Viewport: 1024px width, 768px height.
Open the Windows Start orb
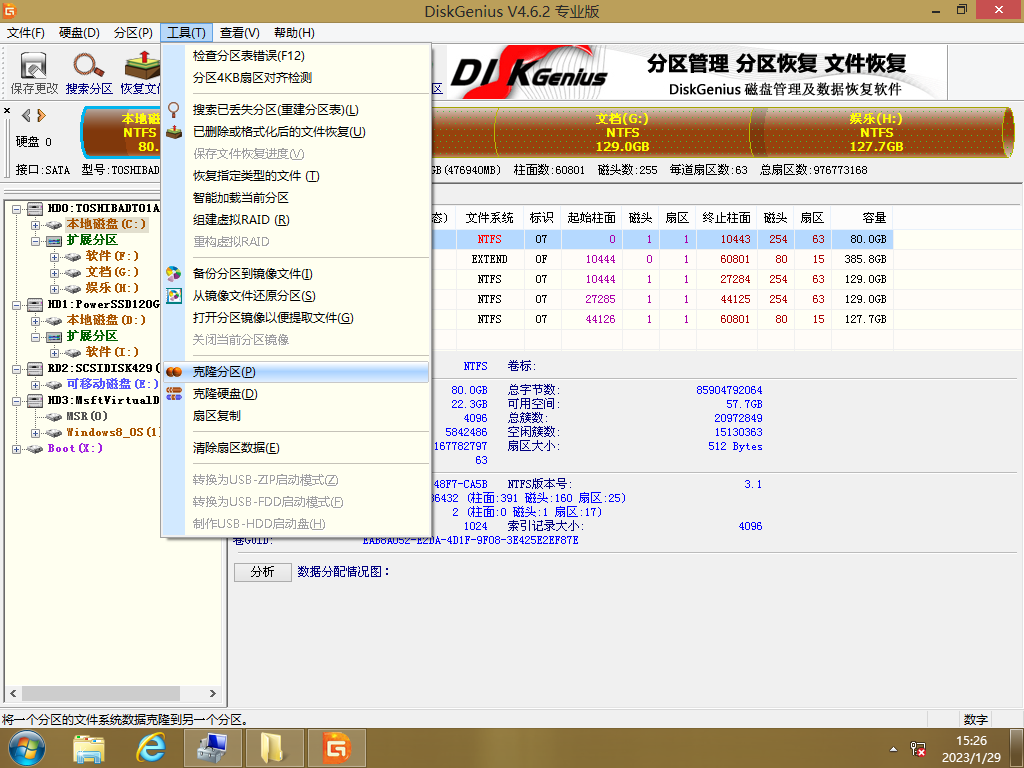(x=26, y=748)
